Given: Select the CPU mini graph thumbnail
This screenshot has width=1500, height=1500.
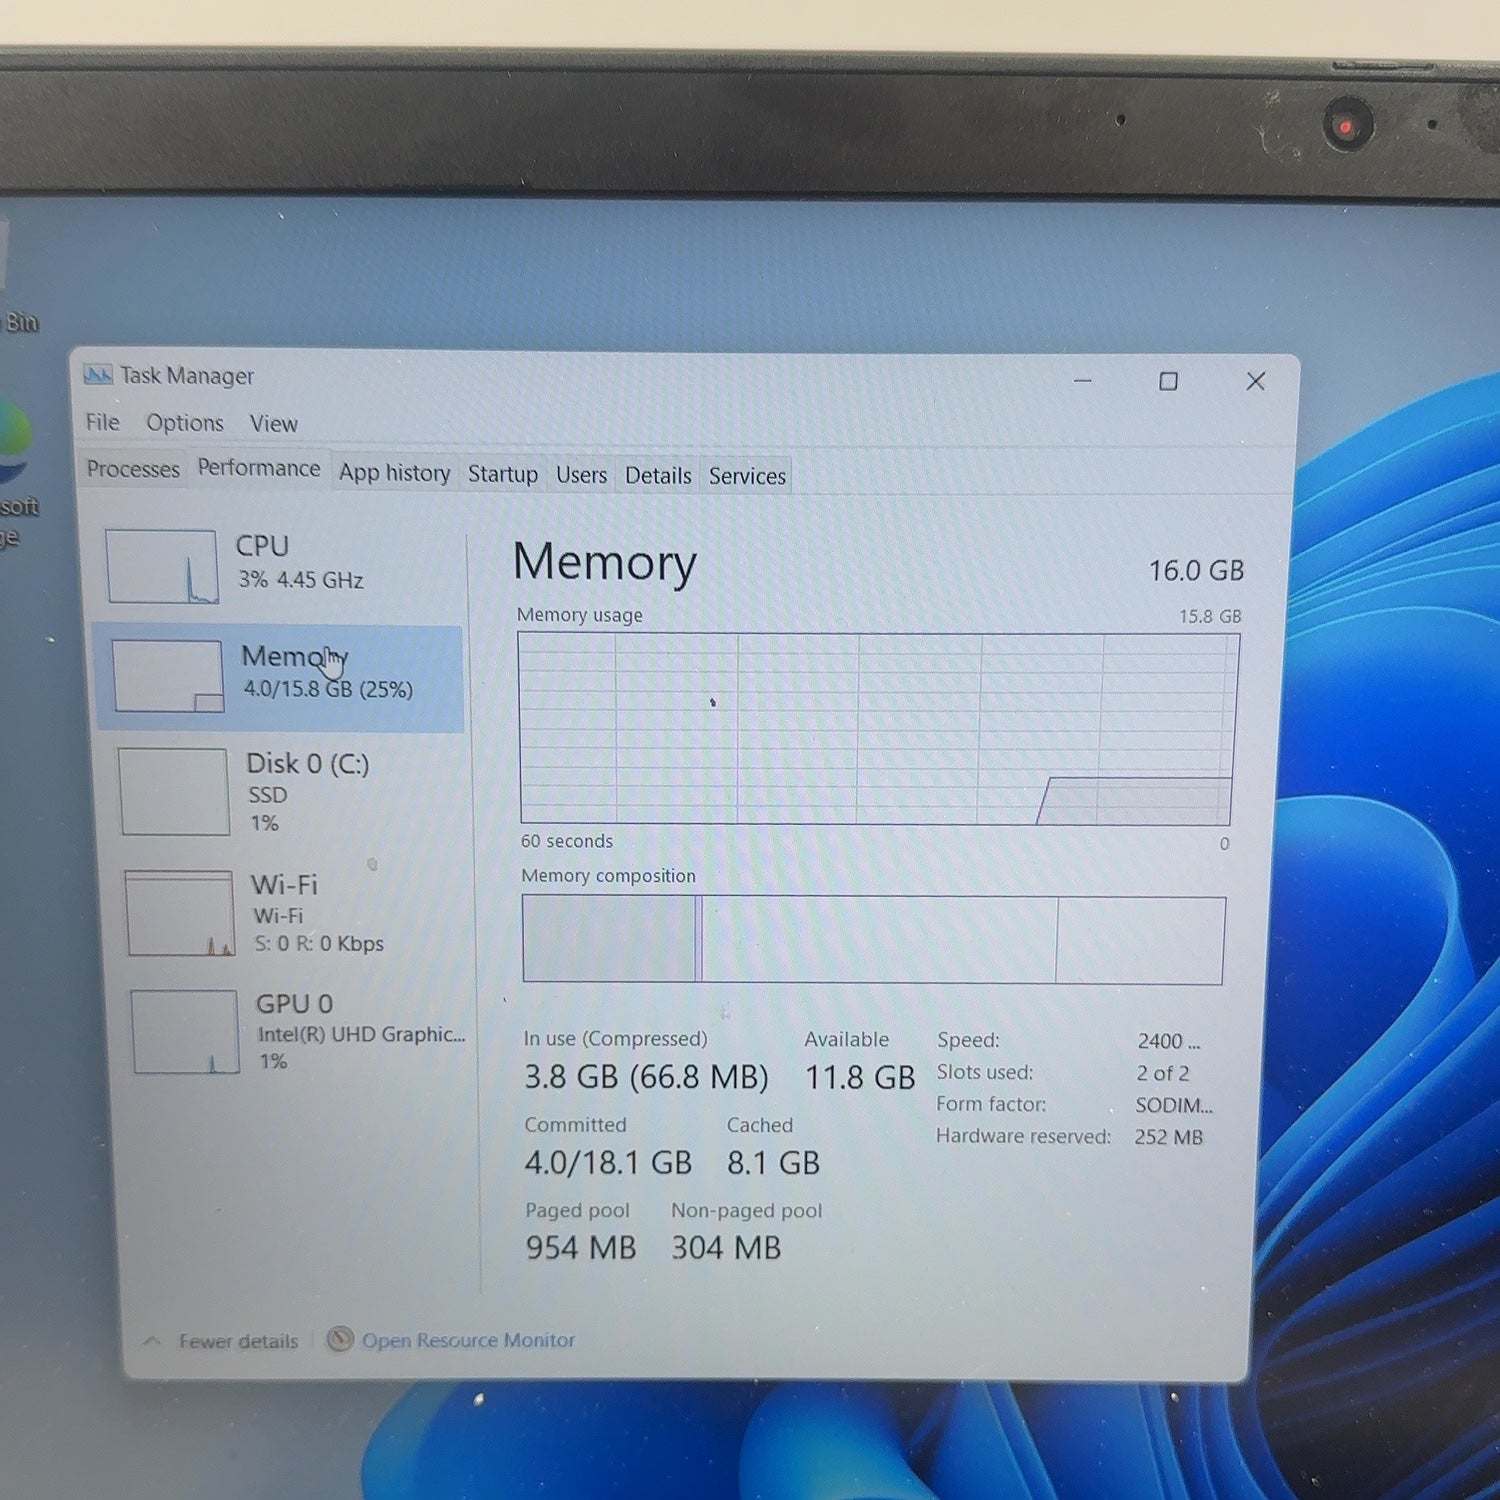Looking at the screenshot, I should coord(162,567).
